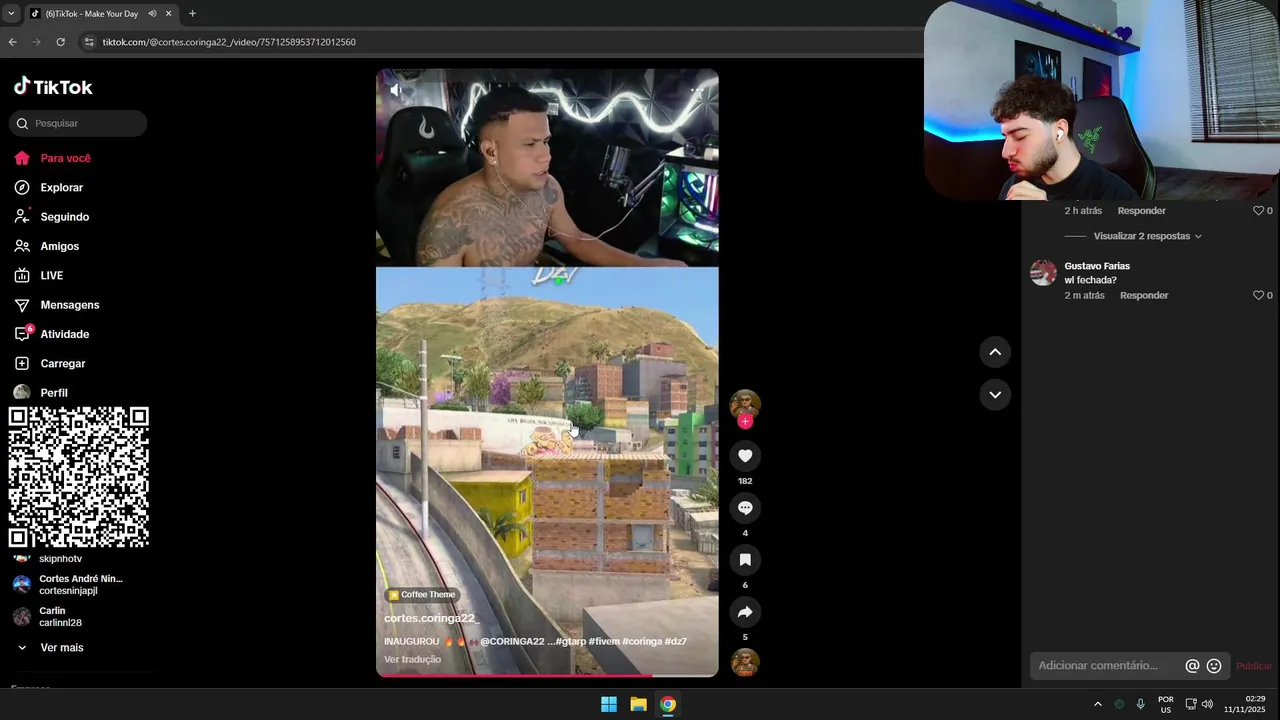Click Responder under Gustavo Farias comment
The image size is (1280, 720).
pyautogui.click(x=1144, y=295)
